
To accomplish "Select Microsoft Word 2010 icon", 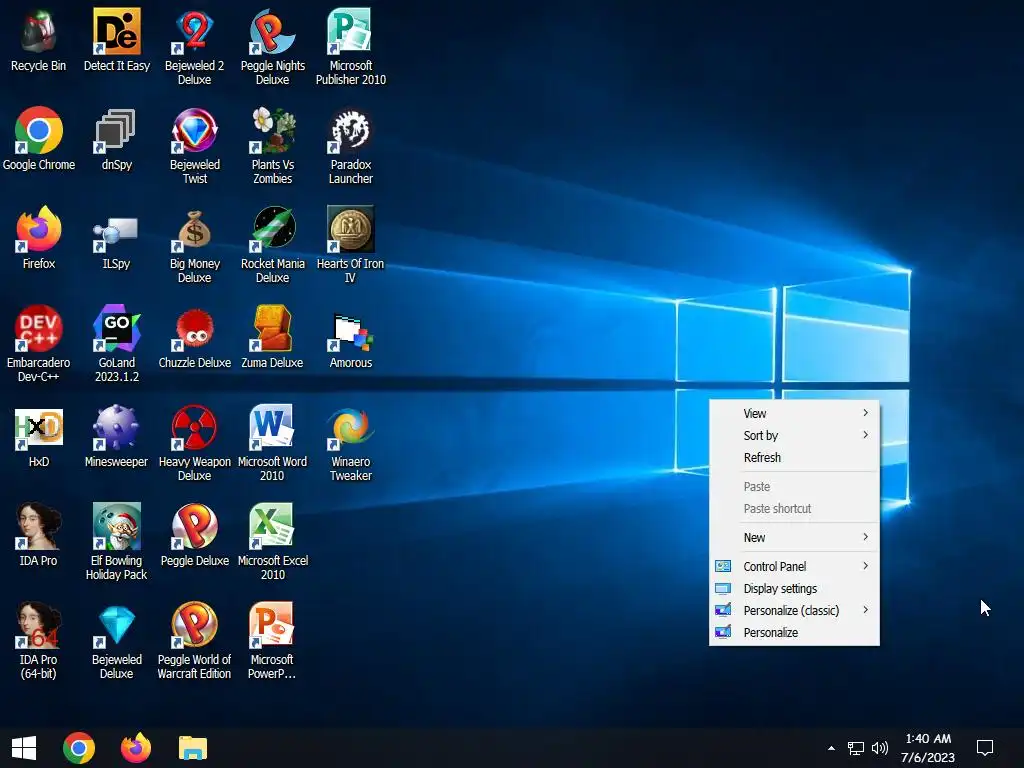I will point(272,443).
